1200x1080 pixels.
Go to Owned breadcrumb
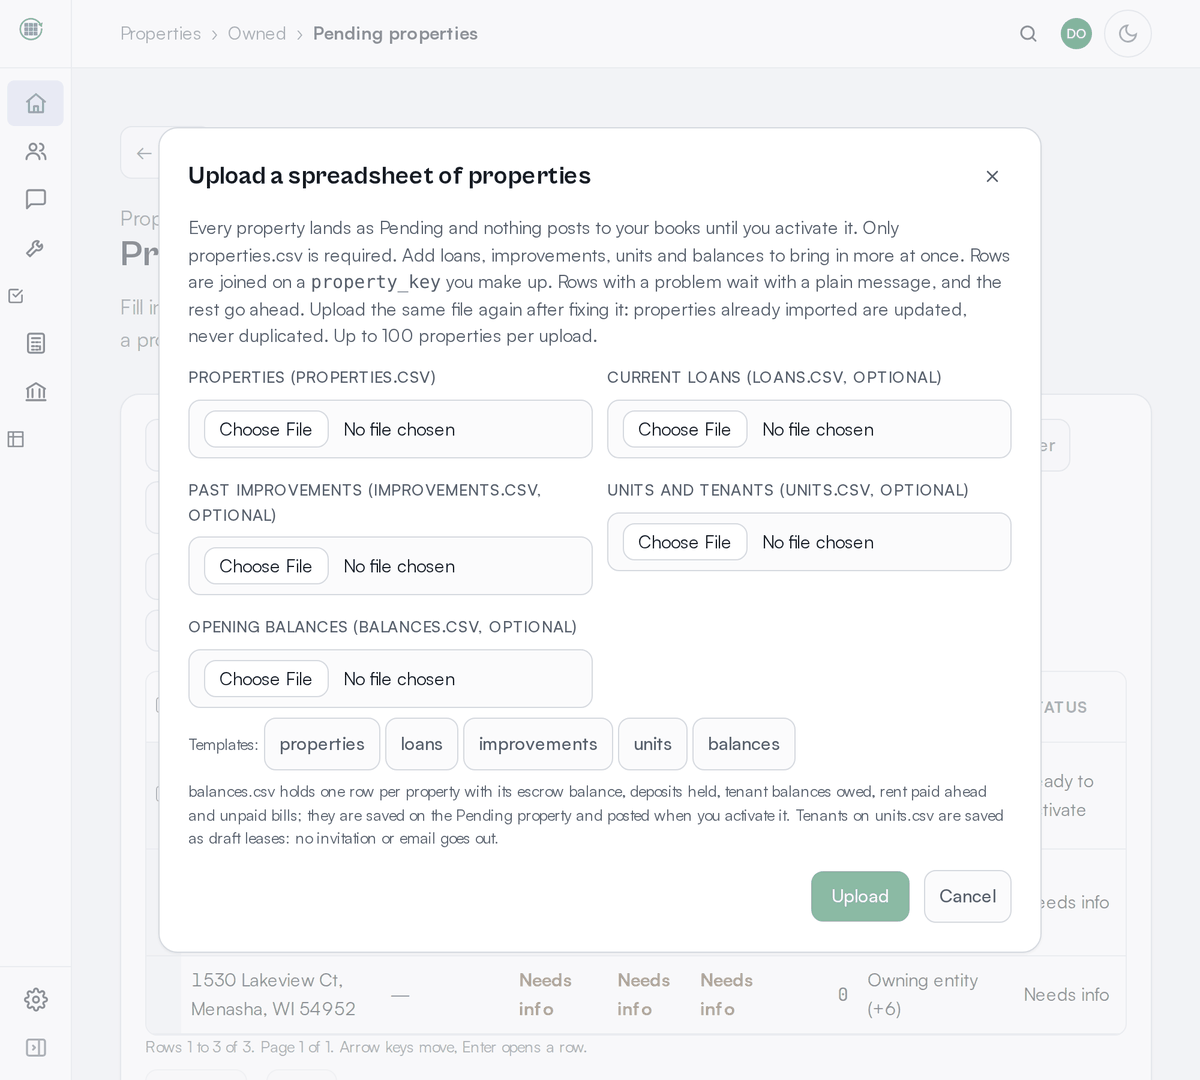coord(257,33)
